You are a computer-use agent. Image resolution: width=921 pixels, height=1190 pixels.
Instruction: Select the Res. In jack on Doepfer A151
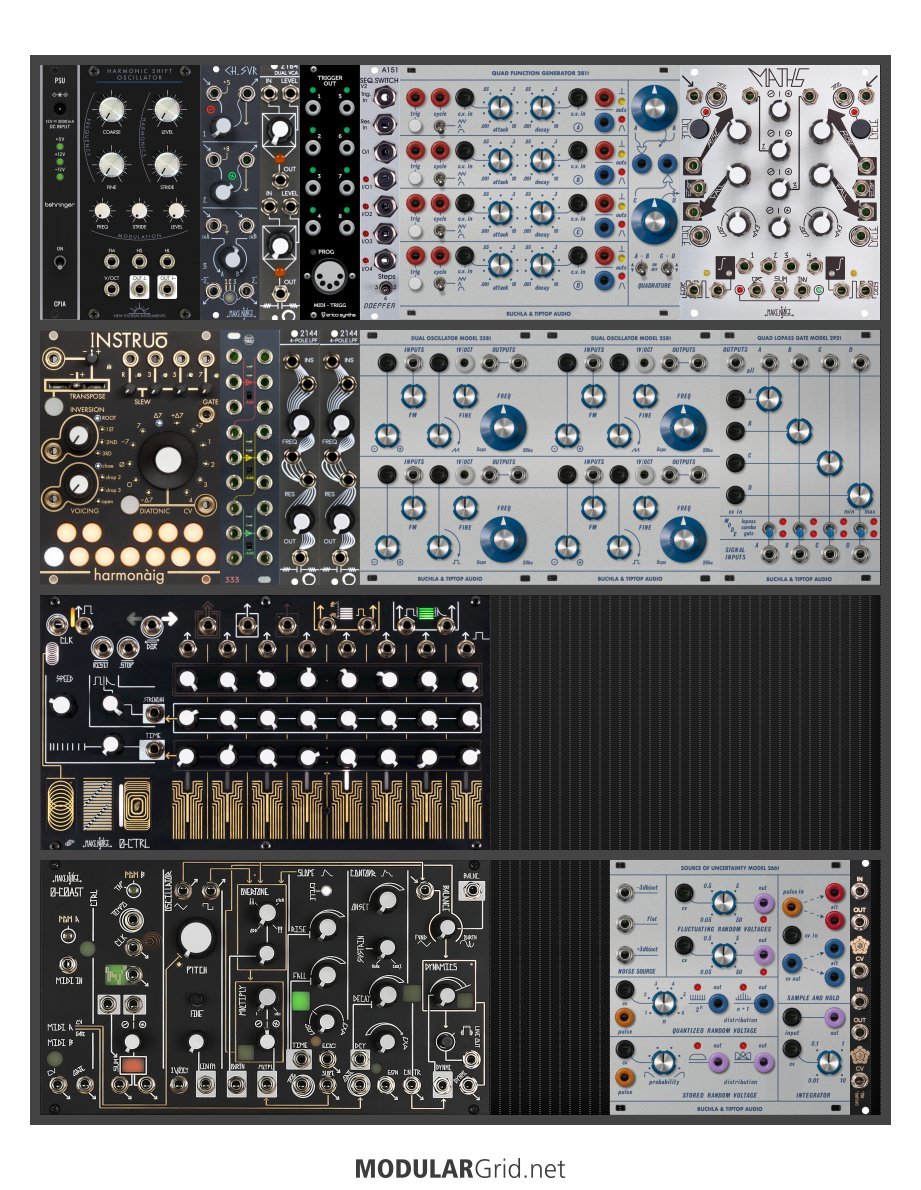pyautogui.click(x=385, y=124)
